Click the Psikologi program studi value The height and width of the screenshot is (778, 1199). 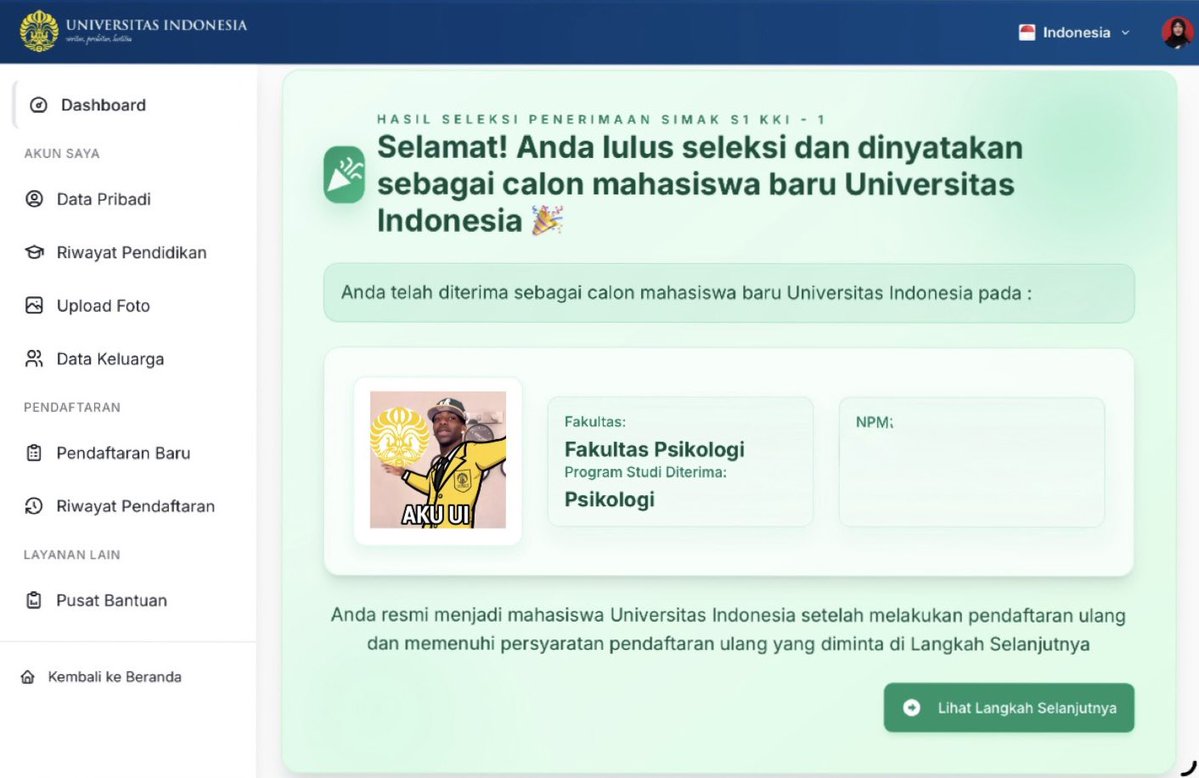tap(609, 500)
